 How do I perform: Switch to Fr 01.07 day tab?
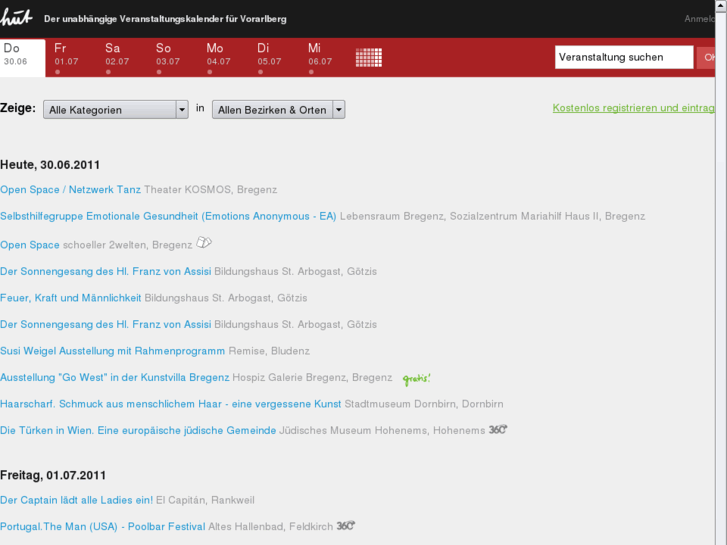pos(66,58)
